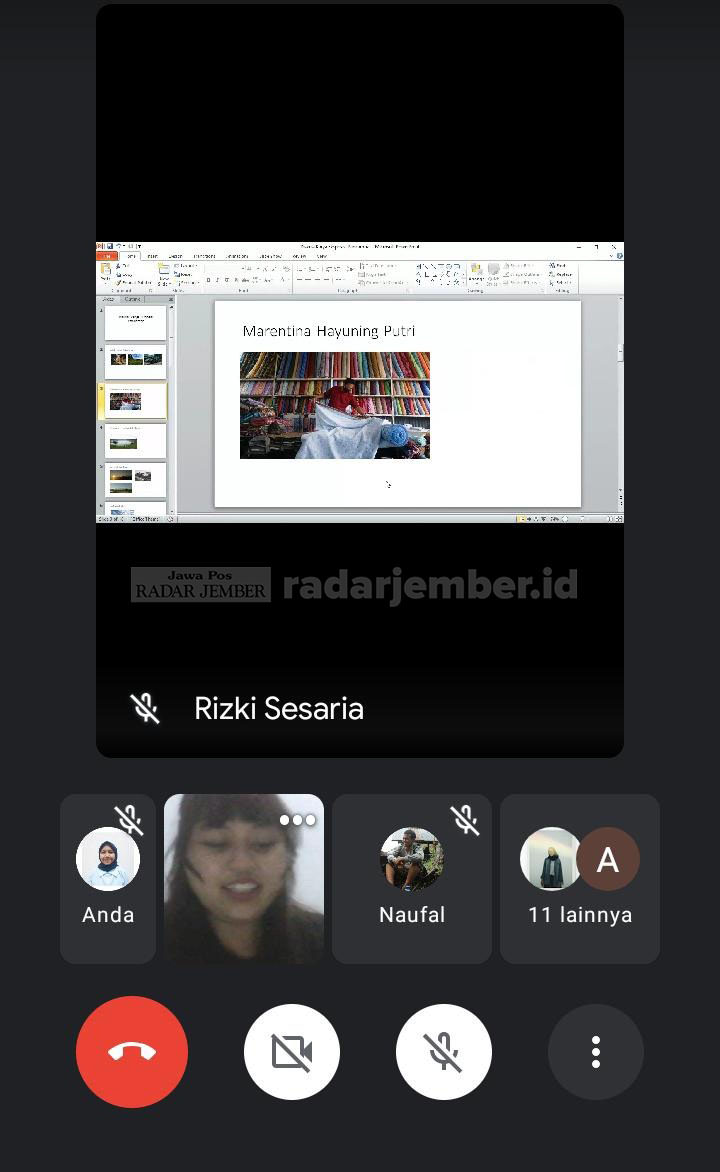
Task: Tap the muted mic icon beside Rizki Sesaria
Action: point(145,708)
